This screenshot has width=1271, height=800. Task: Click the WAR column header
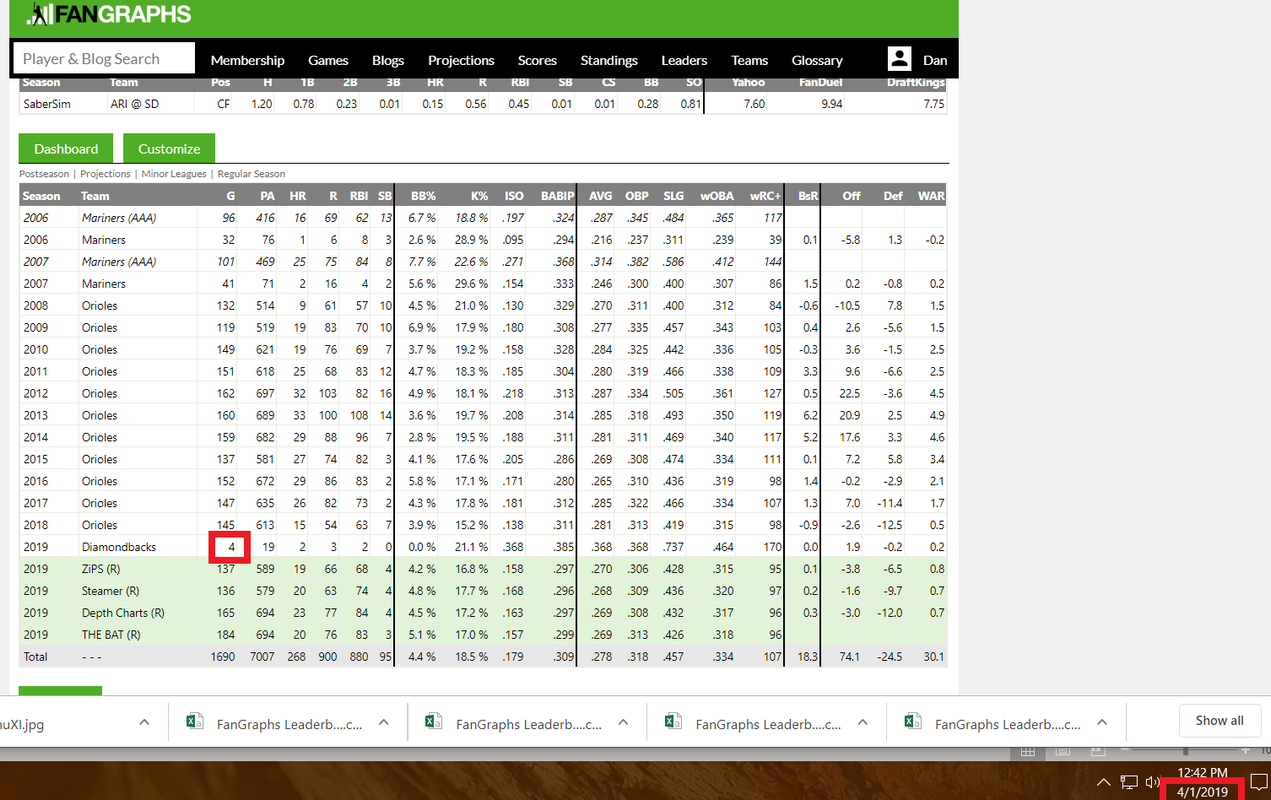tap(931, 196)
